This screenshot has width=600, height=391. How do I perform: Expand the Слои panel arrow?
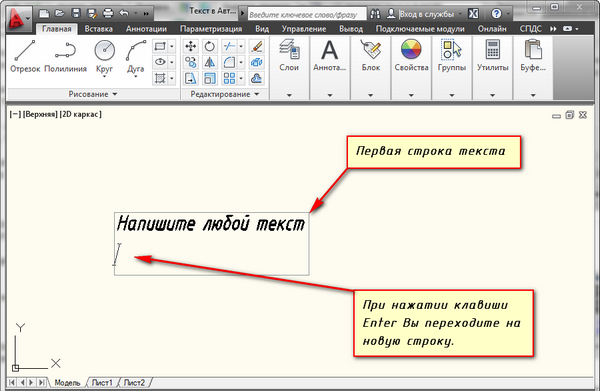pos(289,95)
